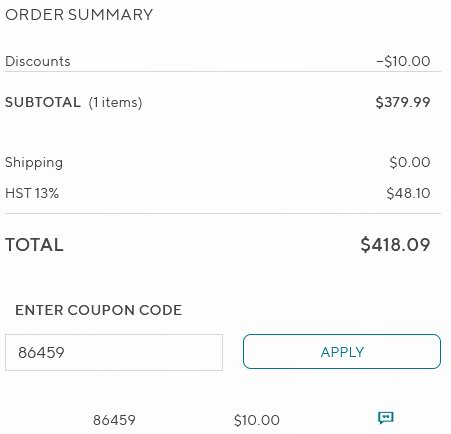Select the HST 13% tax label
Viewport: 451px width, 434px height.
[32, 193]
